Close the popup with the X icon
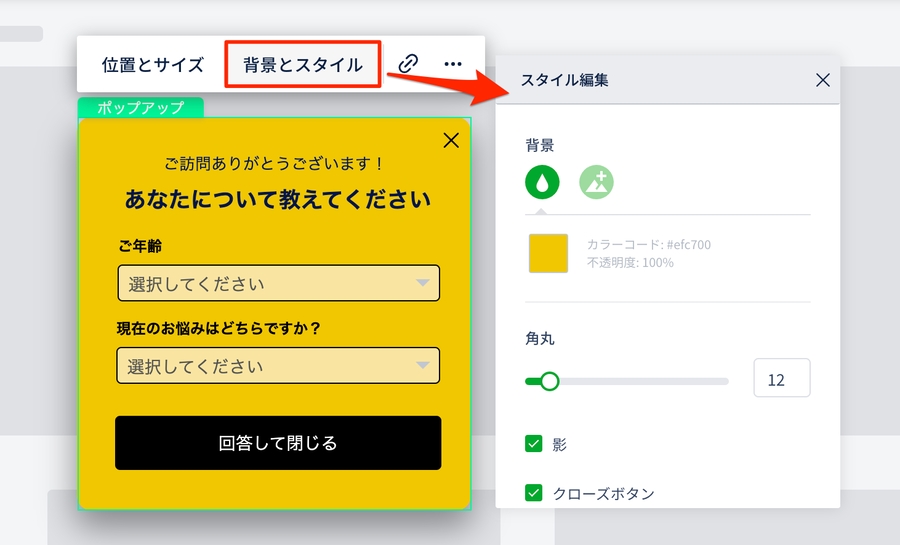The width and height of the screenshot is (900, 545). [451, 140]
